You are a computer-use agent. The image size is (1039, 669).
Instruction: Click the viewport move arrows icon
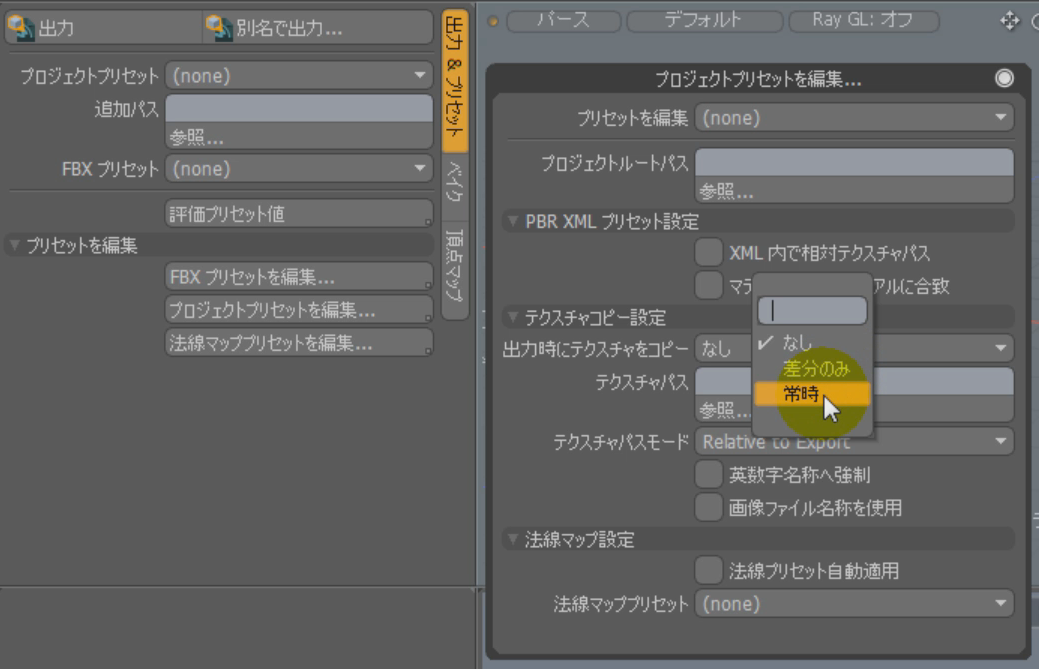(x=1009, y=20)
